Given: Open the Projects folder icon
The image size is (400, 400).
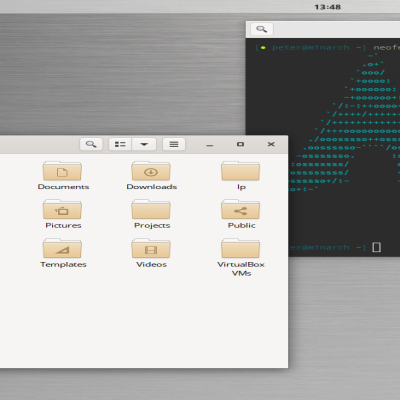Looking at the screenshot, I should (x=151, y=210).
